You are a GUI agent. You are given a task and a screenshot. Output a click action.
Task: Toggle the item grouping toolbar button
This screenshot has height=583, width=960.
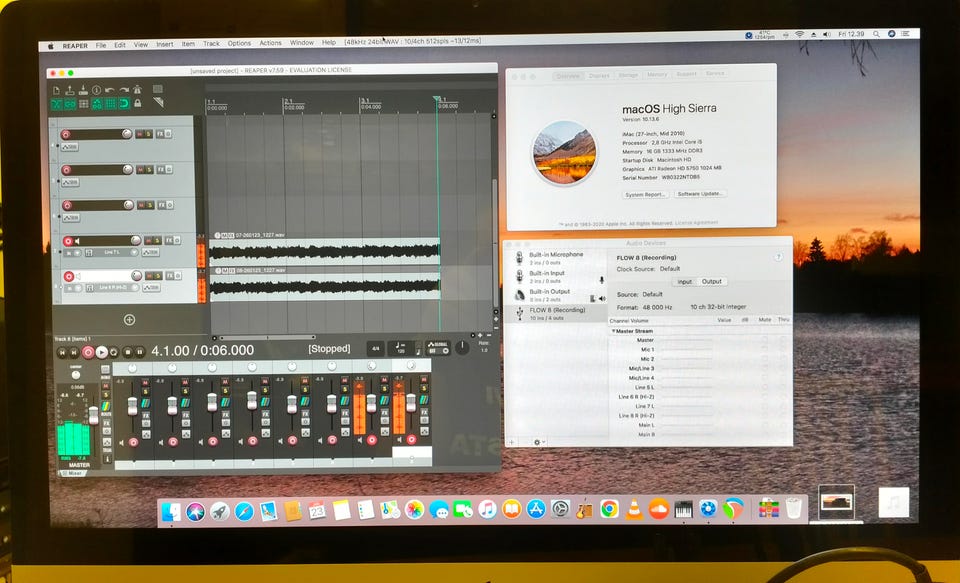(x=70, y=104)
